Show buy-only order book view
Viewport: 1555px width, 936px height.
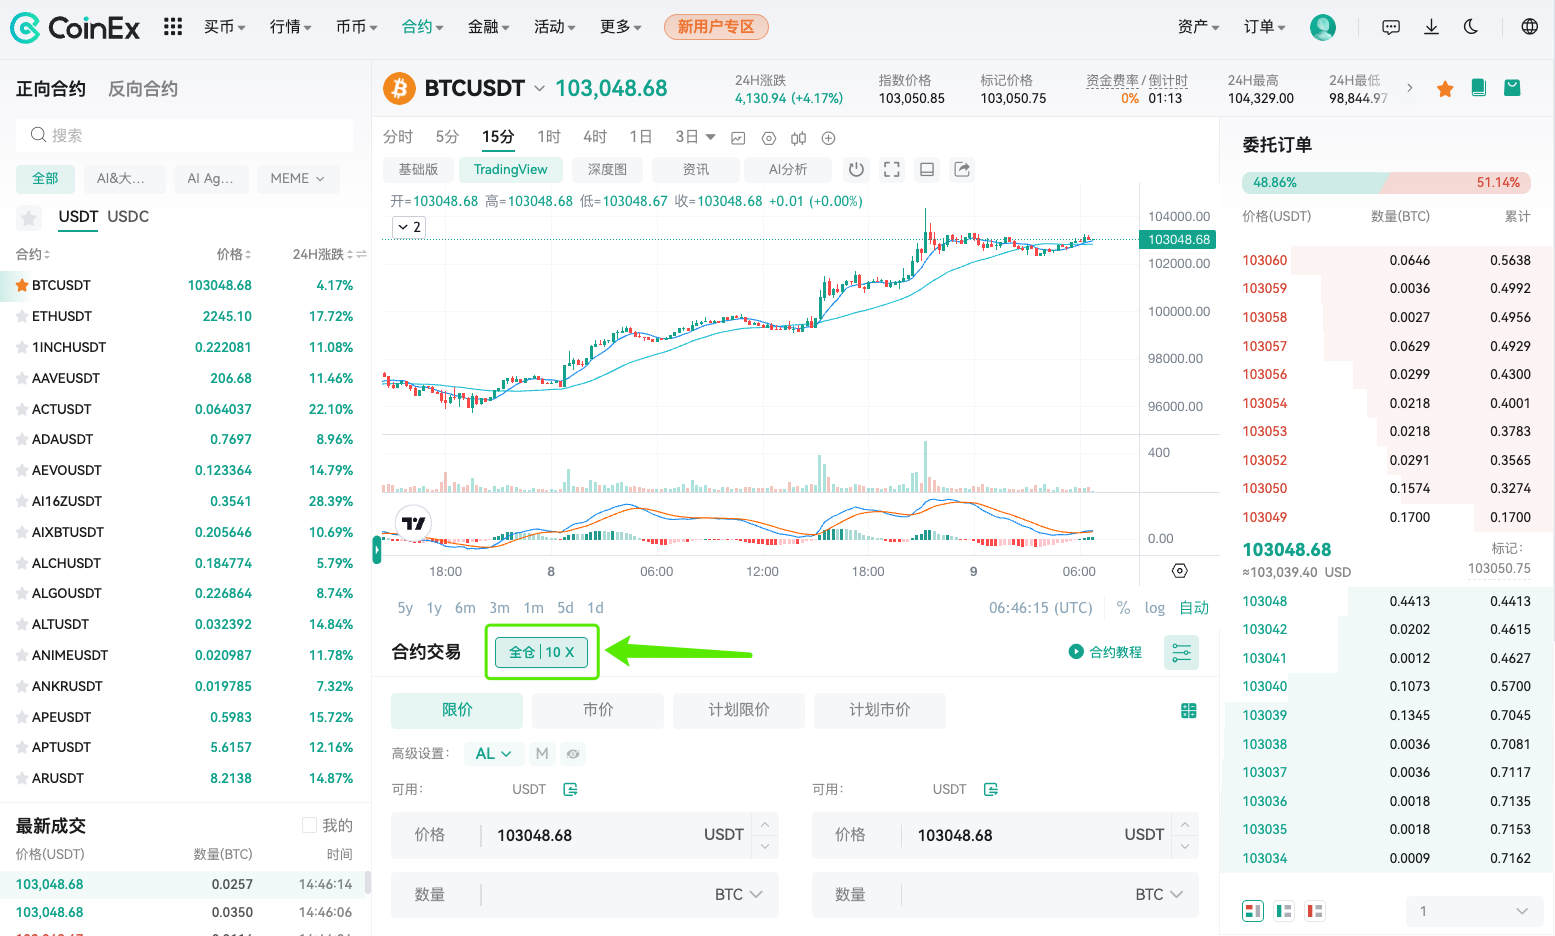[x=1284, y=911]
